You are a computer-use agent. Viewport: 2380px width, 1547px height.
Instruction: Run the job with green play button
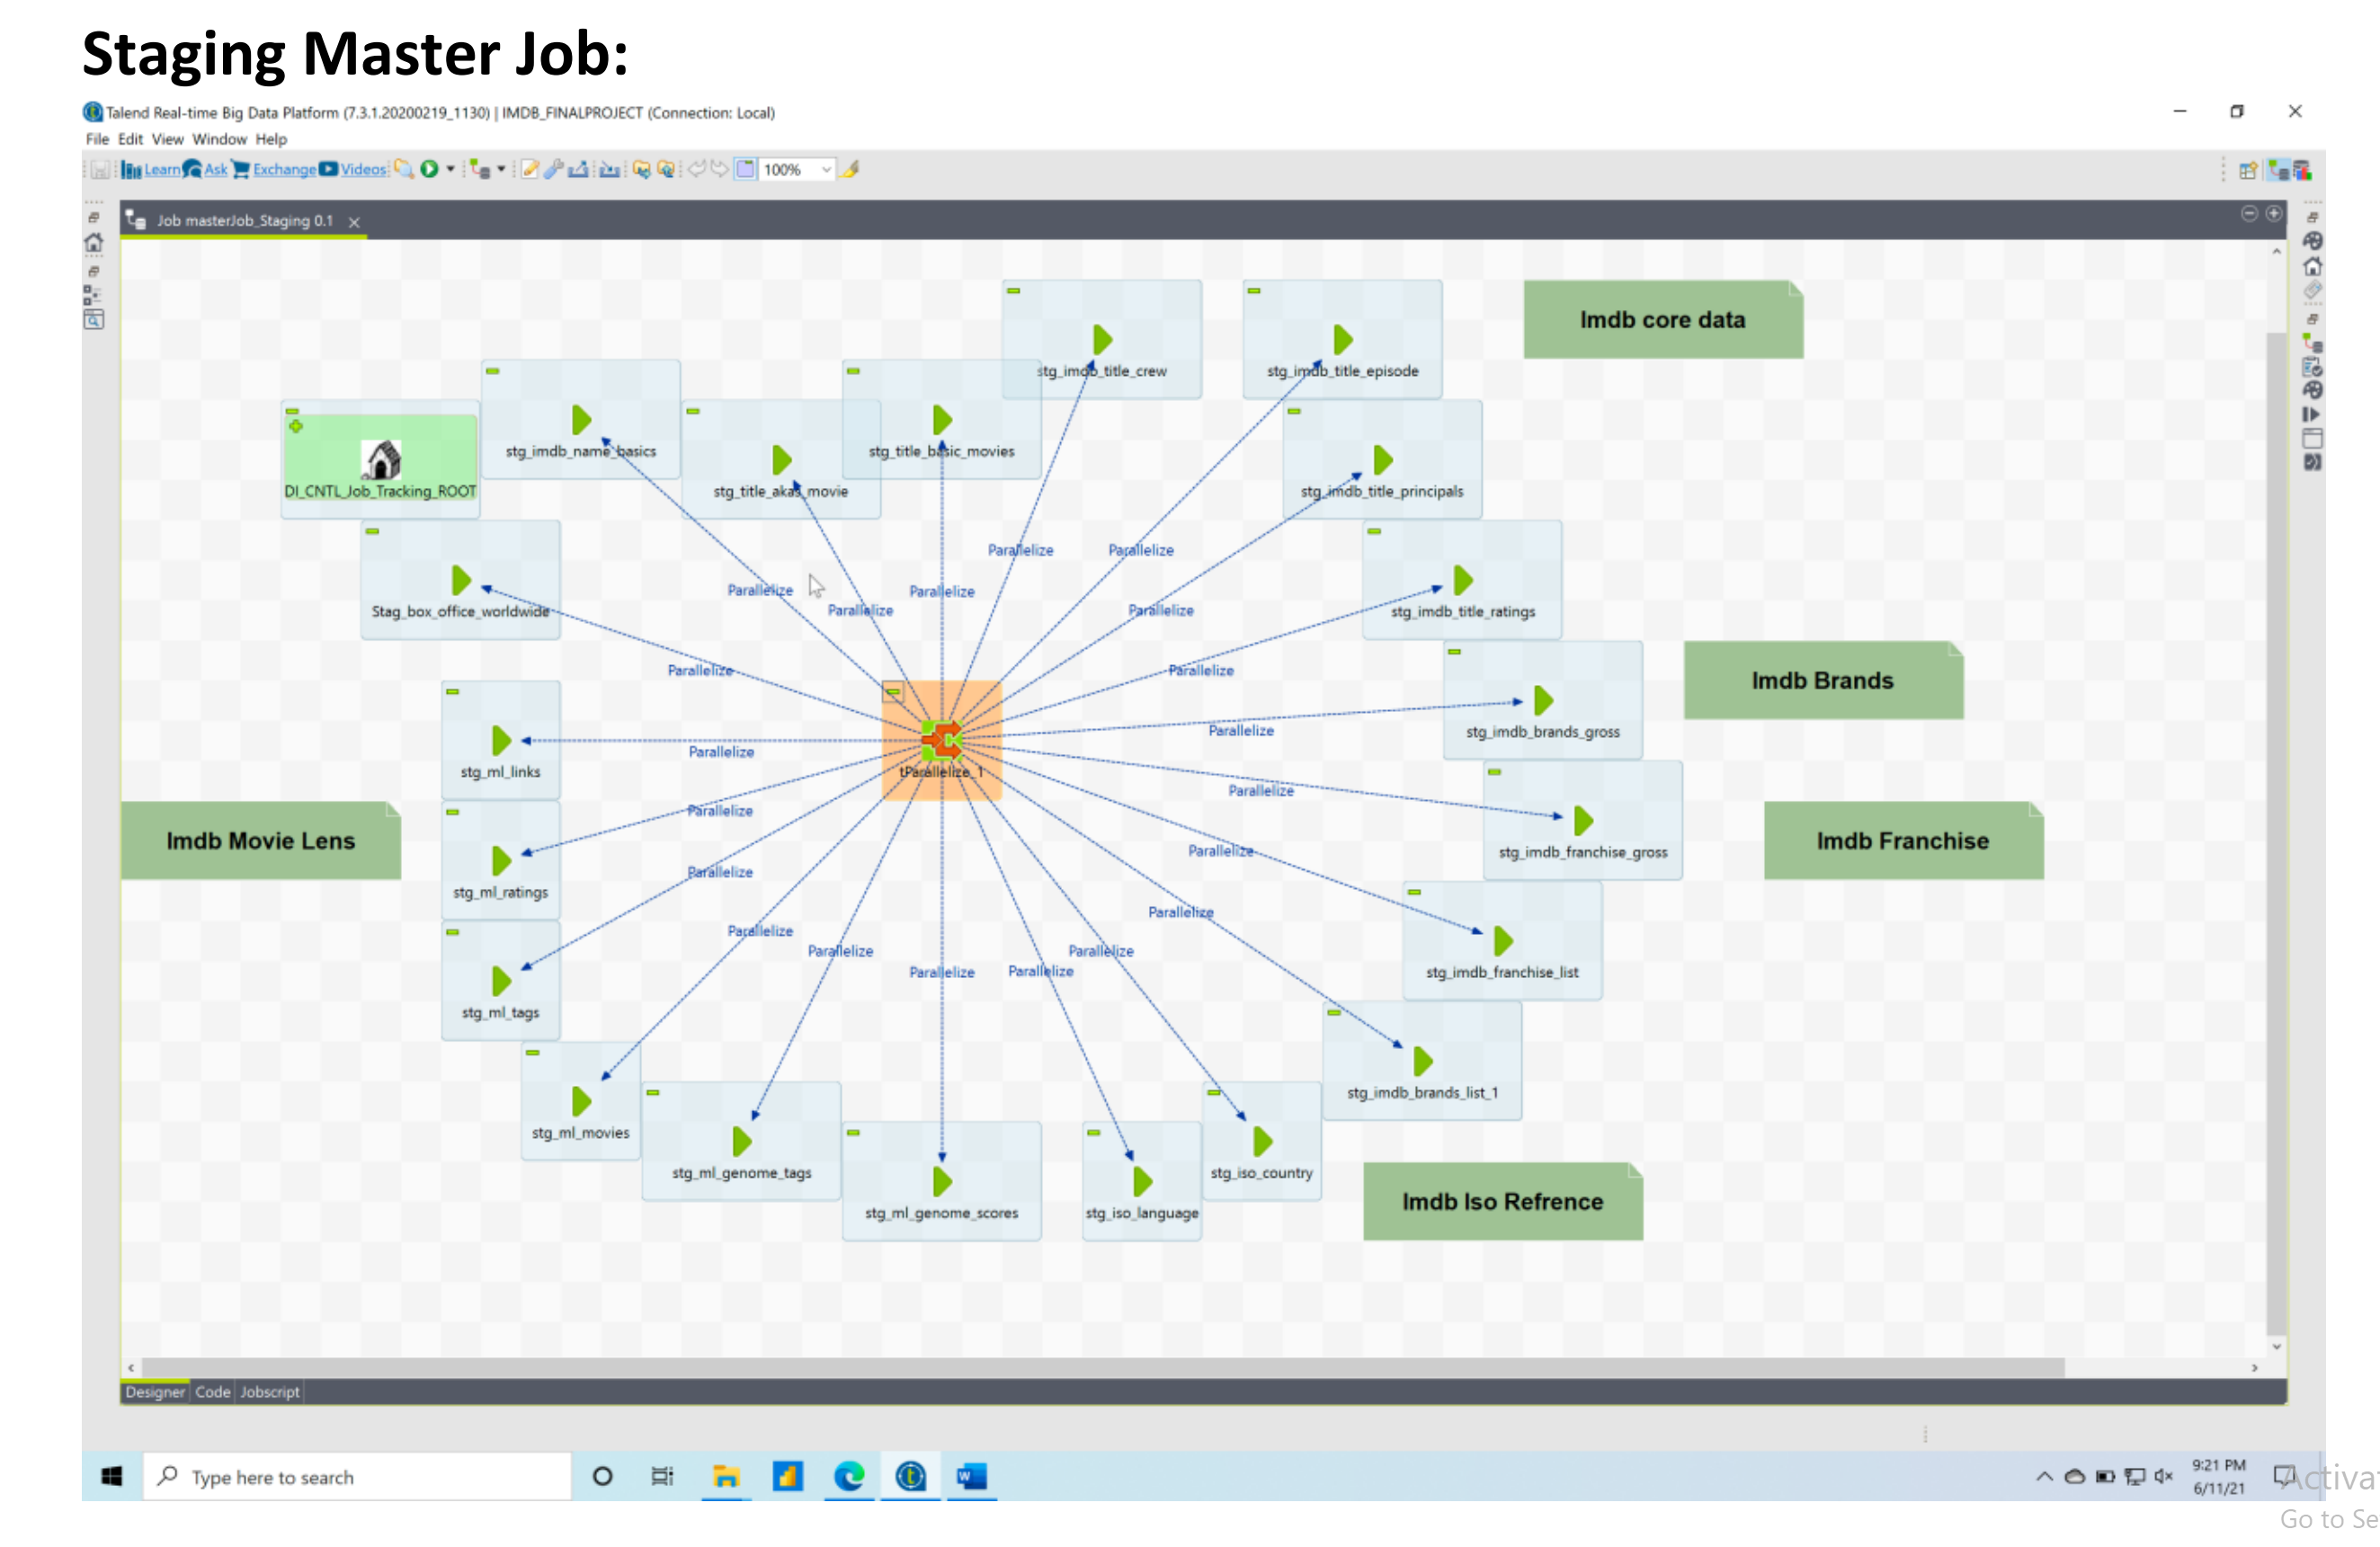coord(430,169)
